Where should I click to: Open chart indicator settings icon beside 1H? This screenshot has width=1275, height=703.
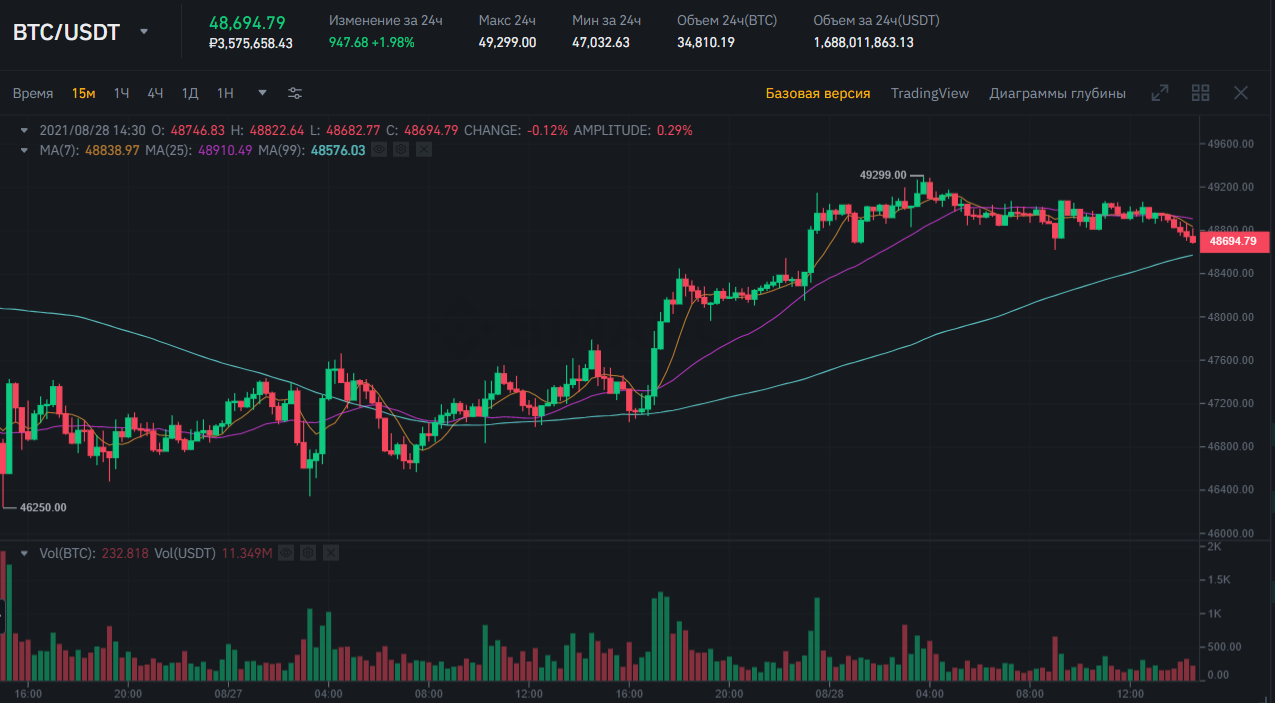point(295,93)
